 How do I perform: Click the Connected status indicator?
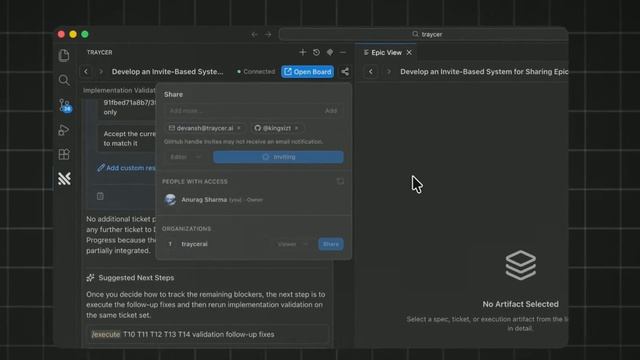click(x=256, y=72)
